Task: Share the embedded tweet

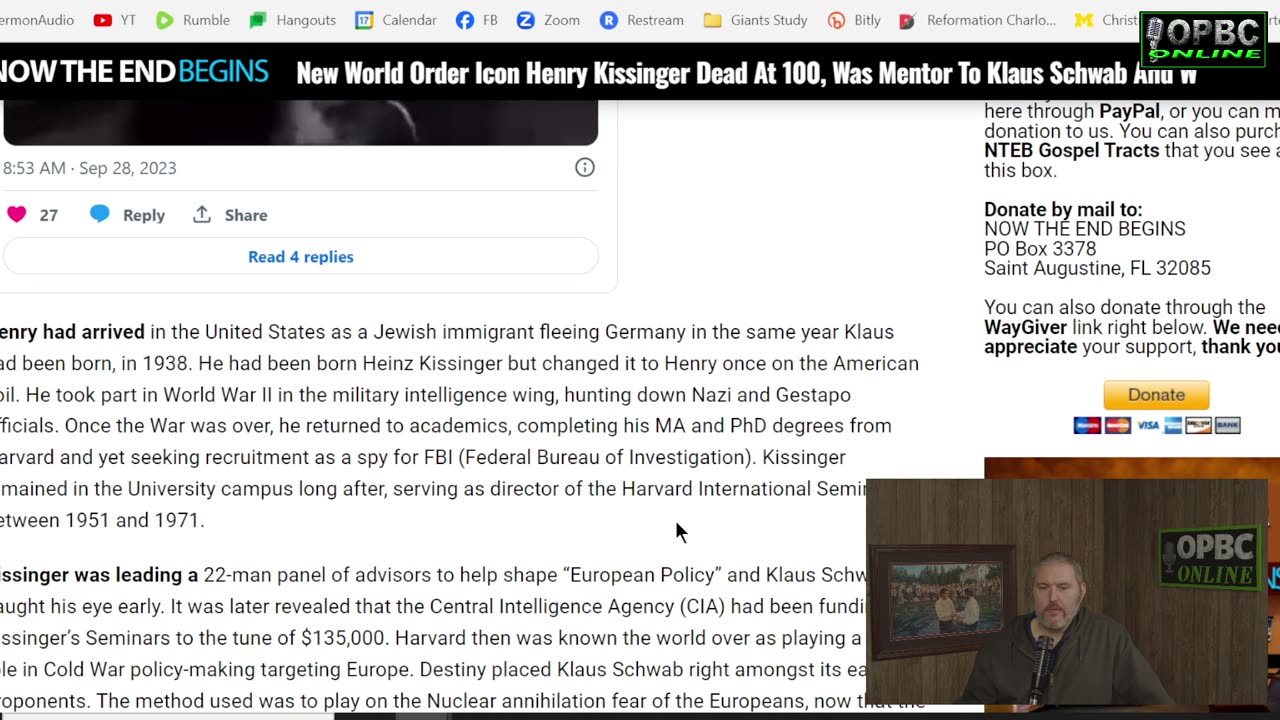Action: point(230,215)
